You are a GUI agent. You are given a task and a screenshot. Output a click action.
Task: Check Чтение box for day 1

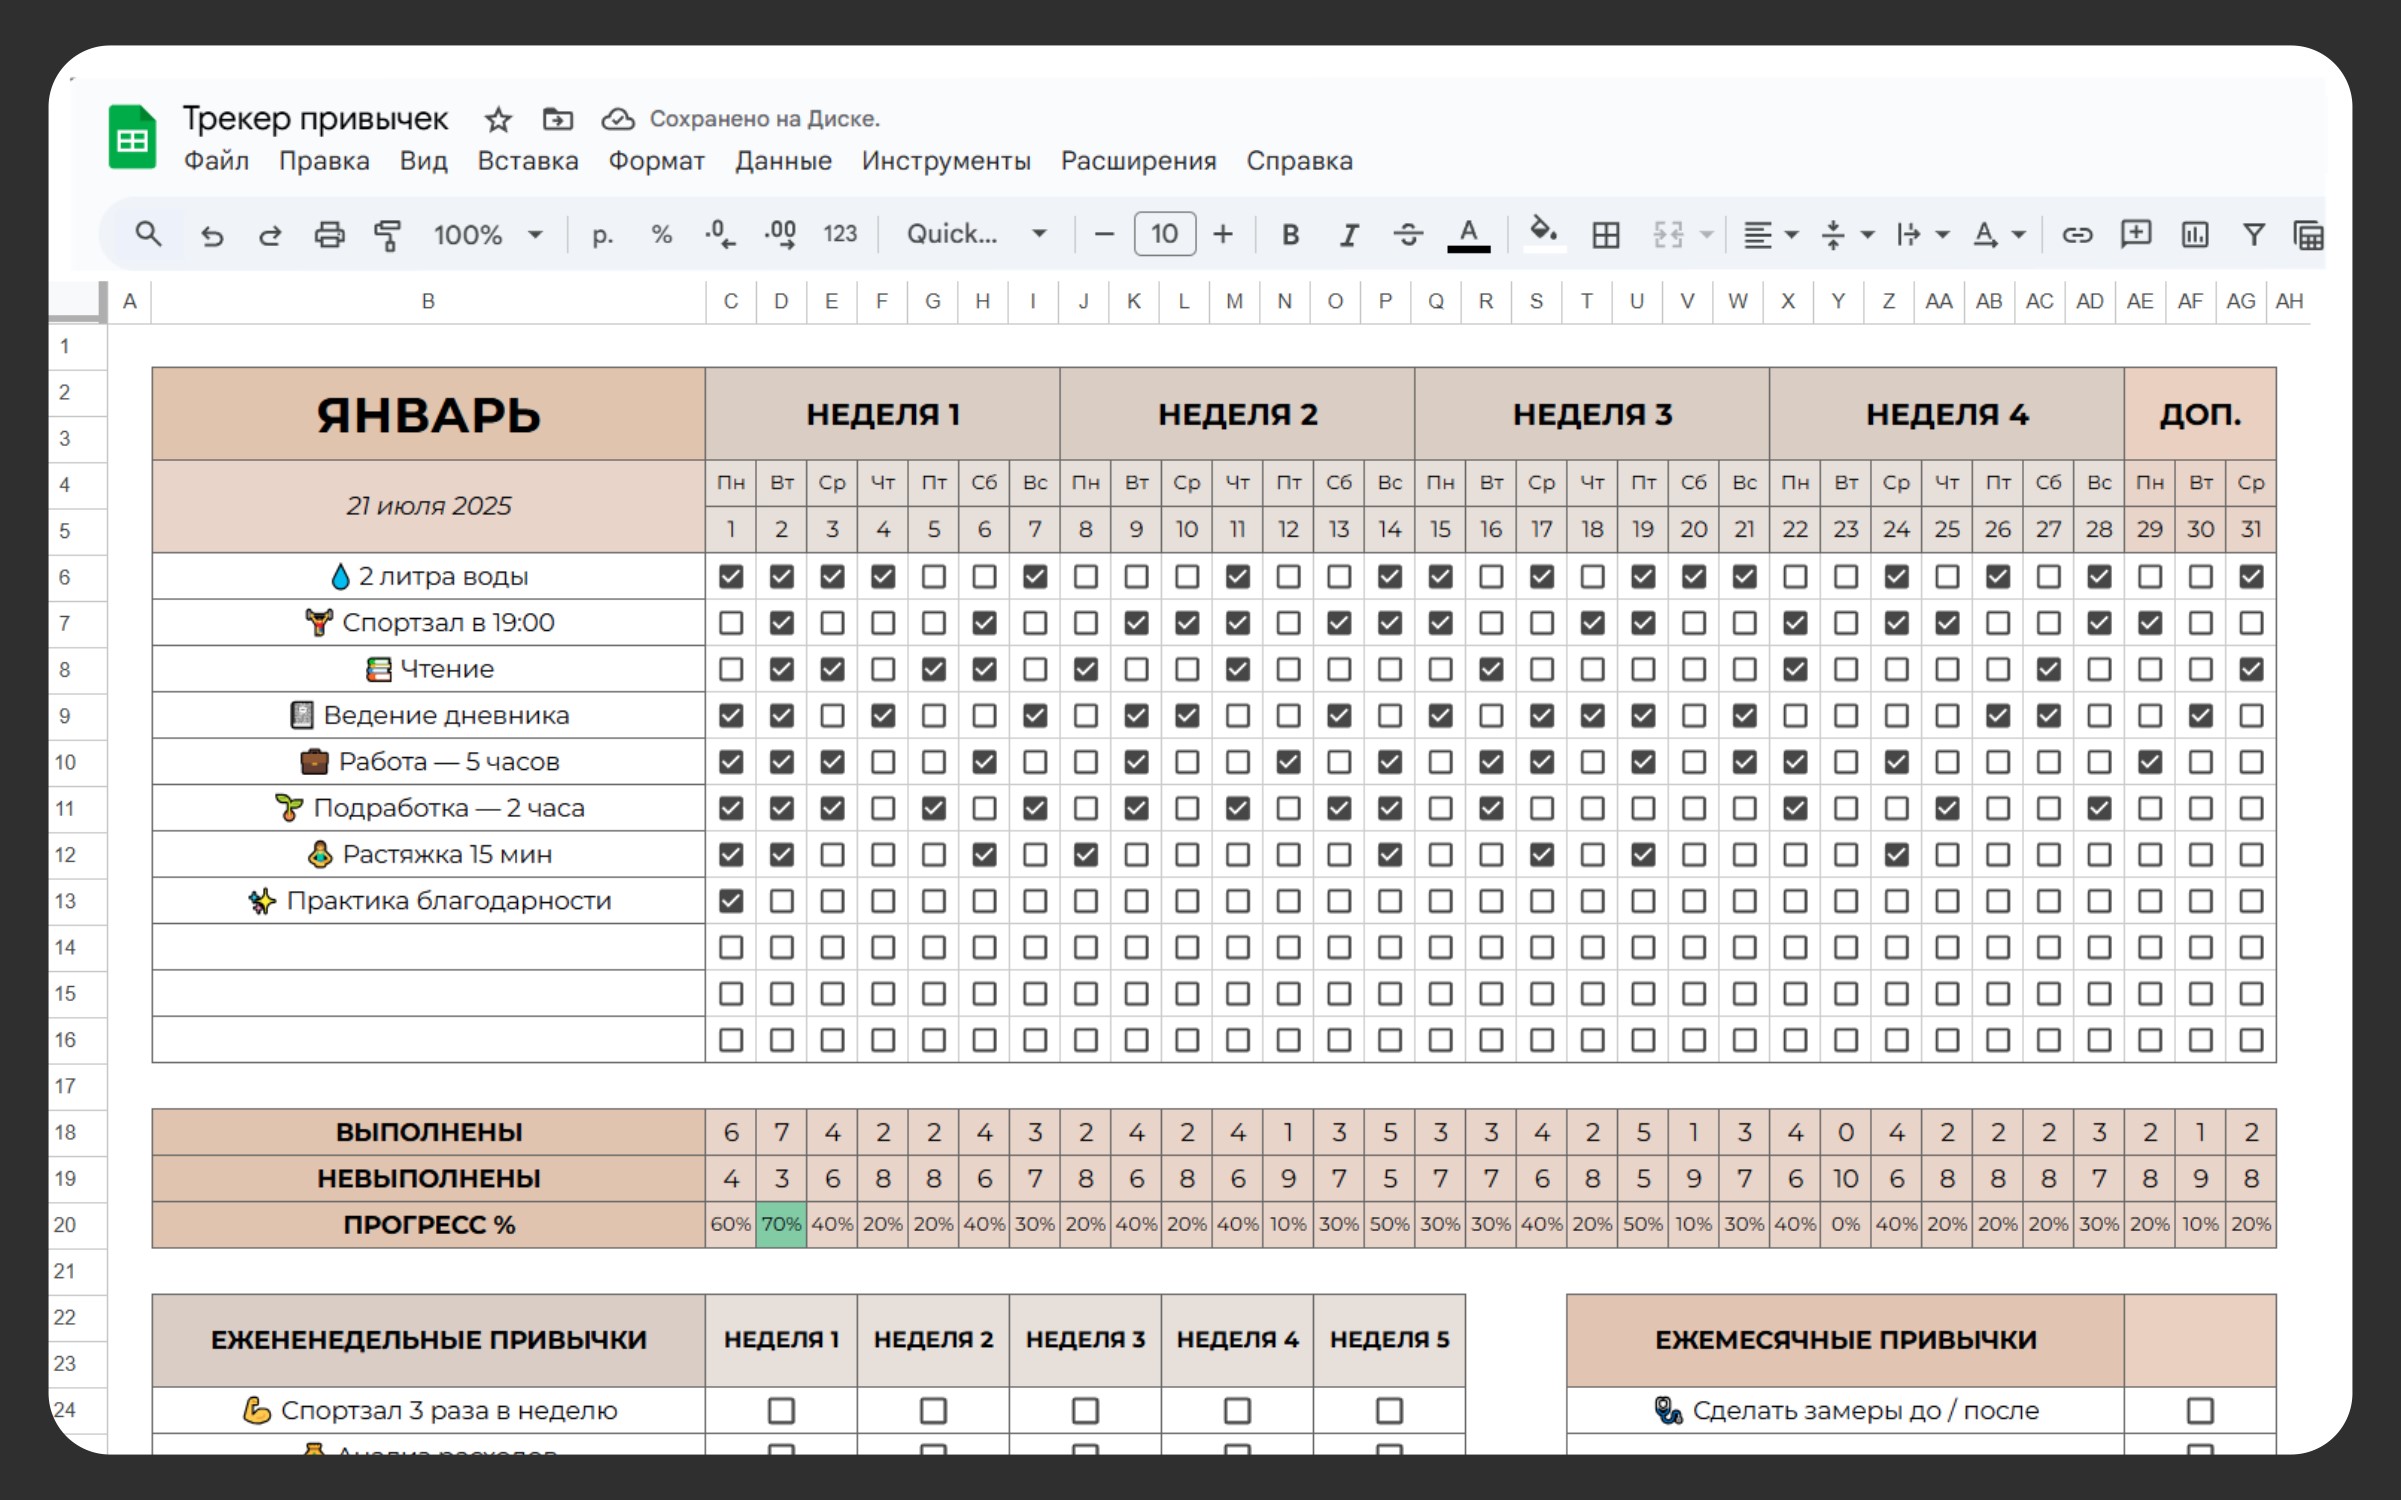click(x=731, y=669)
